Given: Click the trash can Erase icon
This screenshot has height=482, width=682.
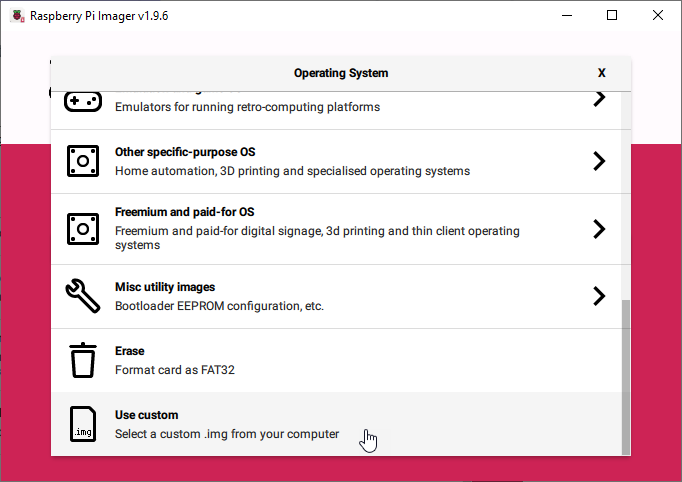Looking at the screenshot, I should (x=83, y=360).
